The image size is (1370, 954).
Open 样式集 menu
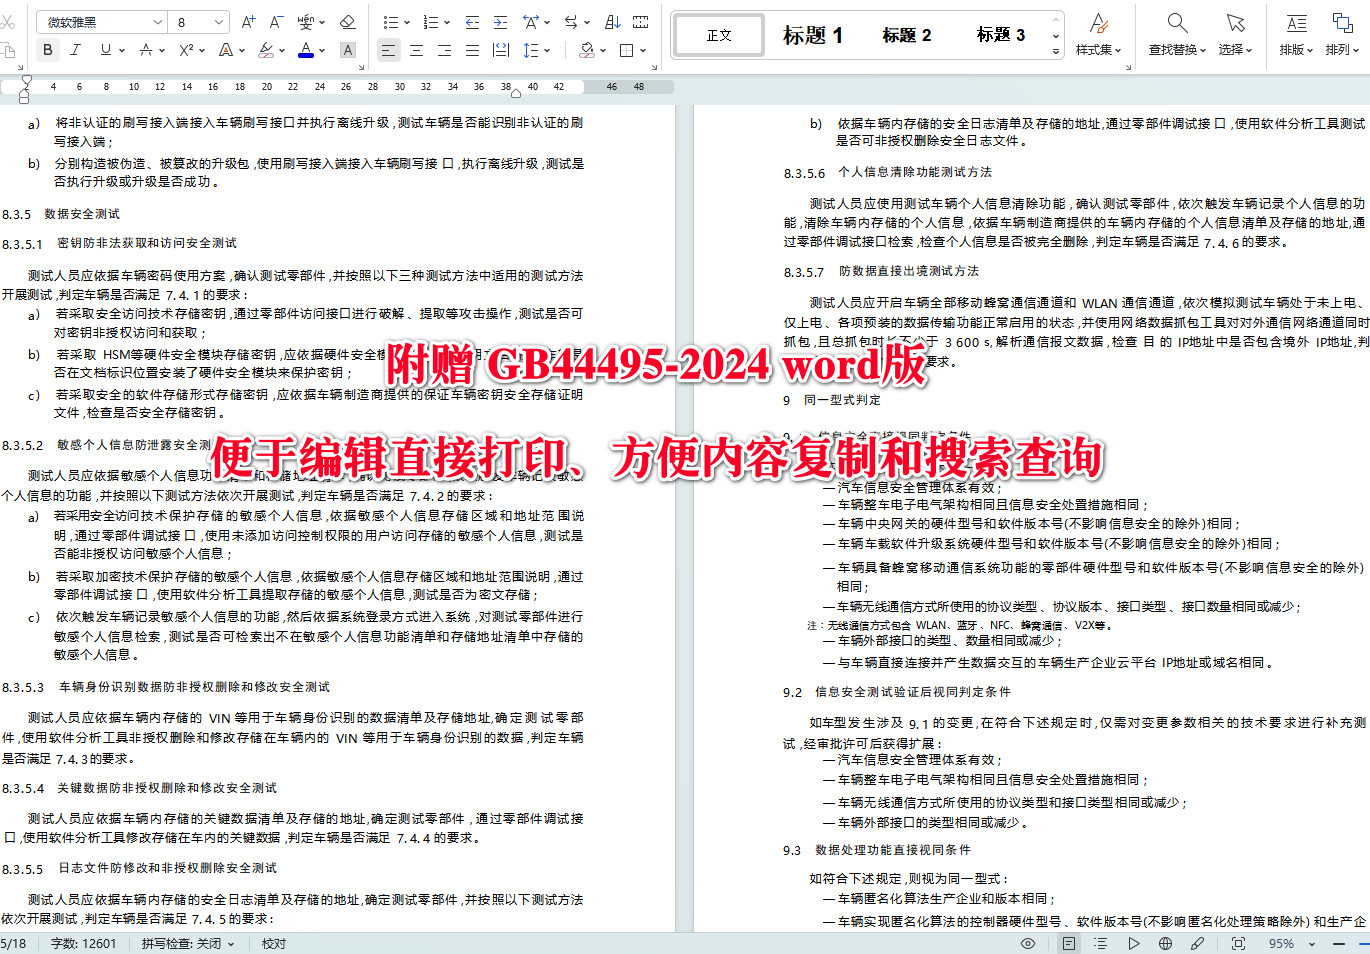click(x=1098, y=34)
